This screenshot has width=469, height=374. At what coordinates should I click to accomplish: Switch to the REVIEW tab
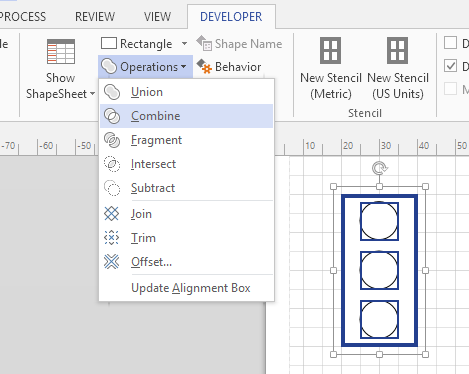pyautogui.click(x=95, y=17)
